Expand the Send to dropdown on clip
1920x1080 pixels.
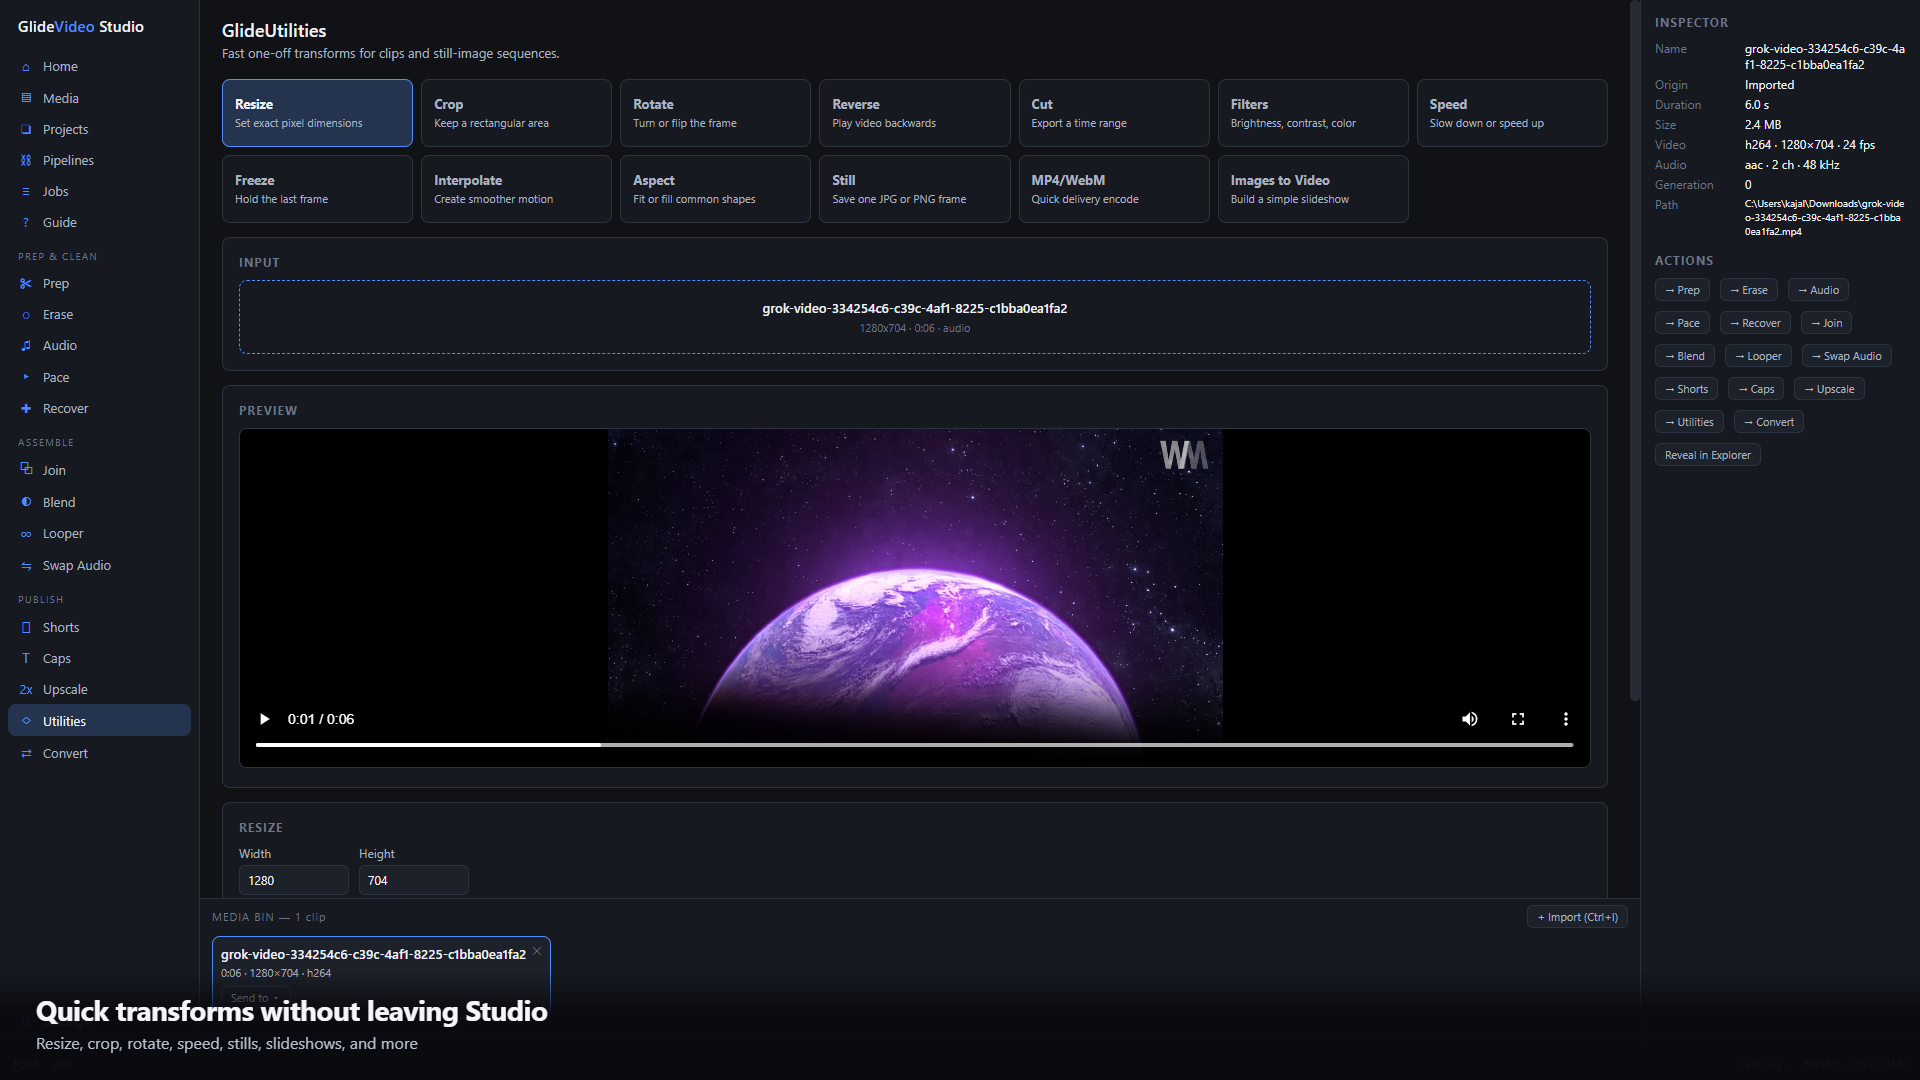254,998
